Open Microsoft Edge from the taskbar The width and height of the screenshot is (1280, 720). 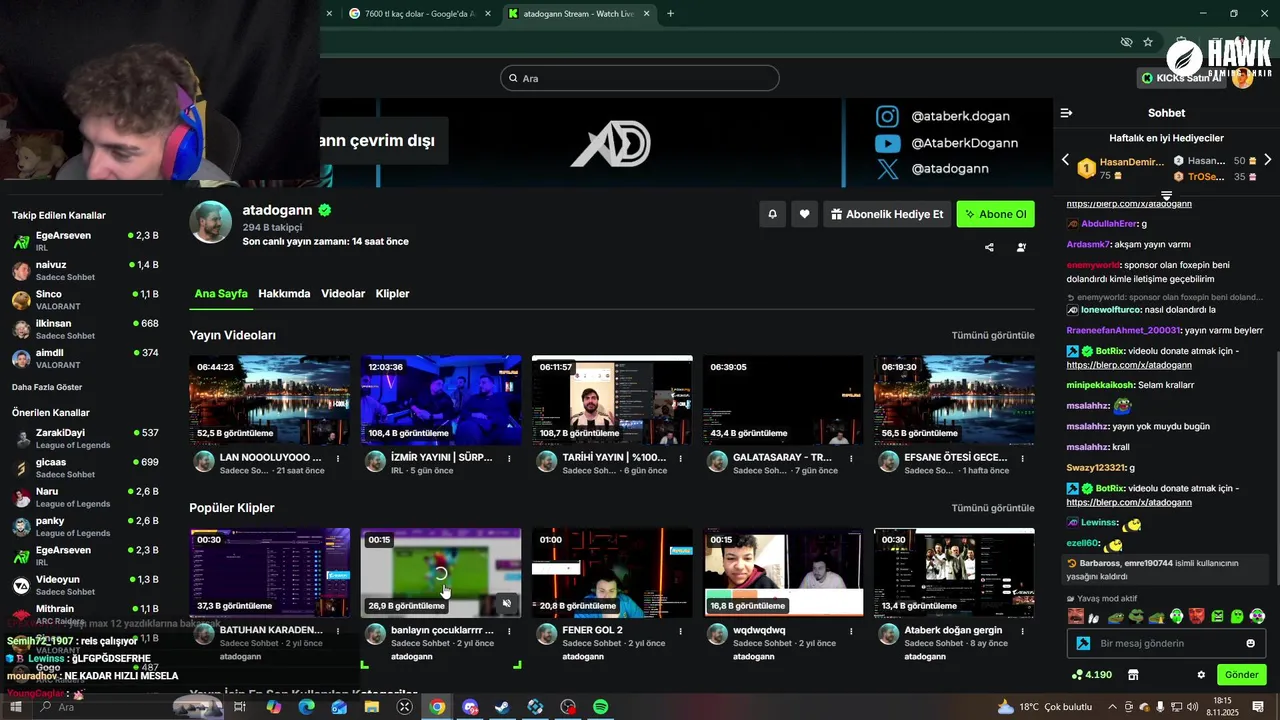click(306, 707)
